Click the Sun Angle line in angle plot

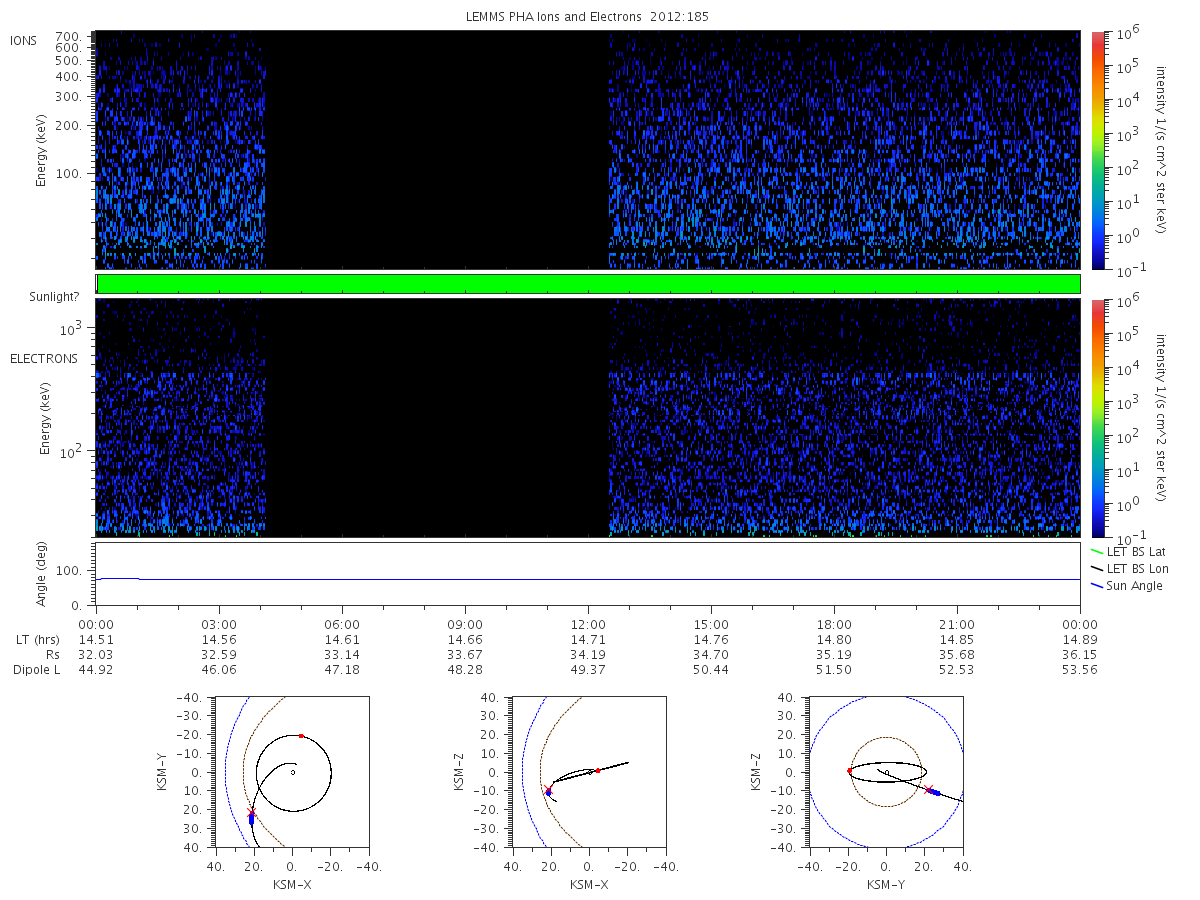[x=588, y=579]
